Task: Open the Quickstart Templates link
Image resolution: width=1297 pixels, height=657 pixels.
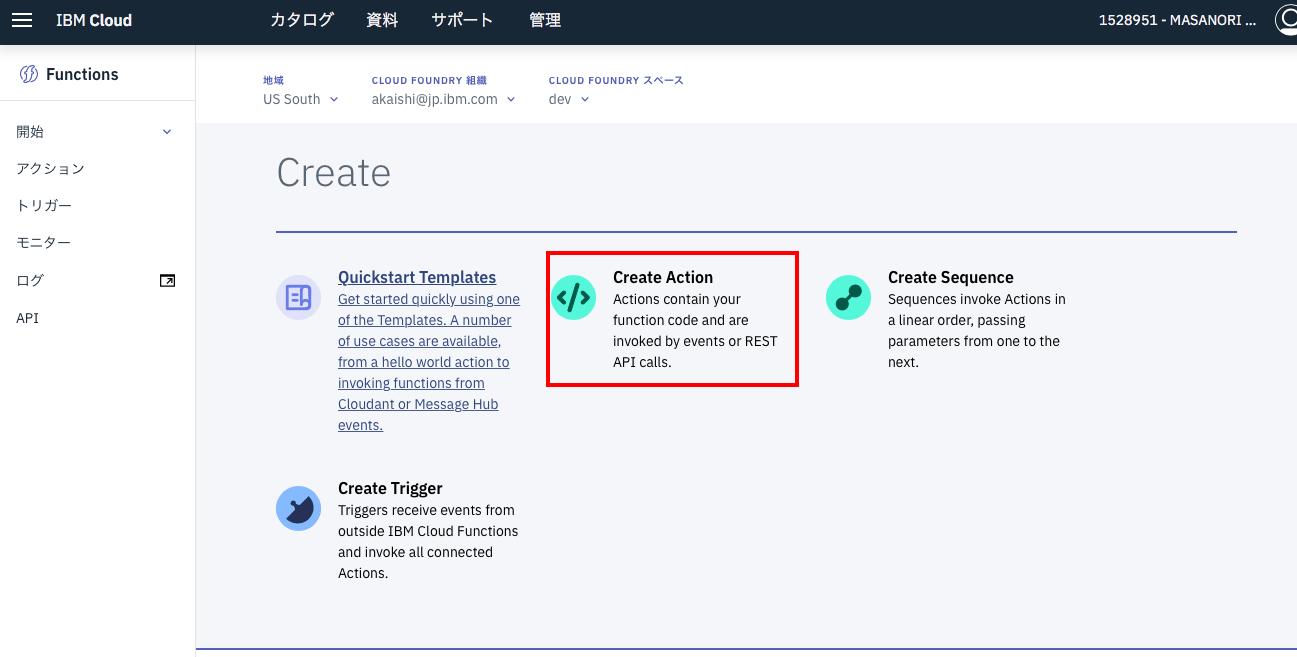Action: coord(417,277)
